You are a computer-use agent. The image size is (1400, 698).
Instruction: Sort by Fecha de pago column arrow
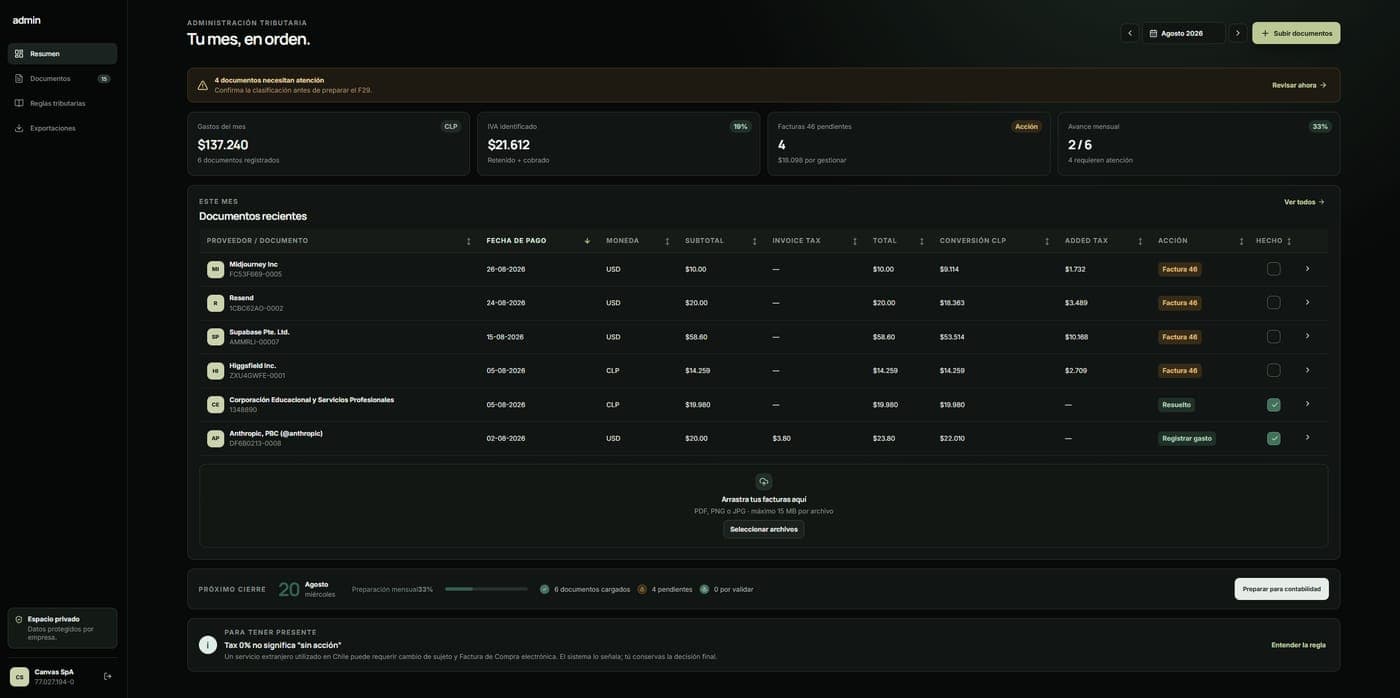pyautogui.click(x=587, y=241)
